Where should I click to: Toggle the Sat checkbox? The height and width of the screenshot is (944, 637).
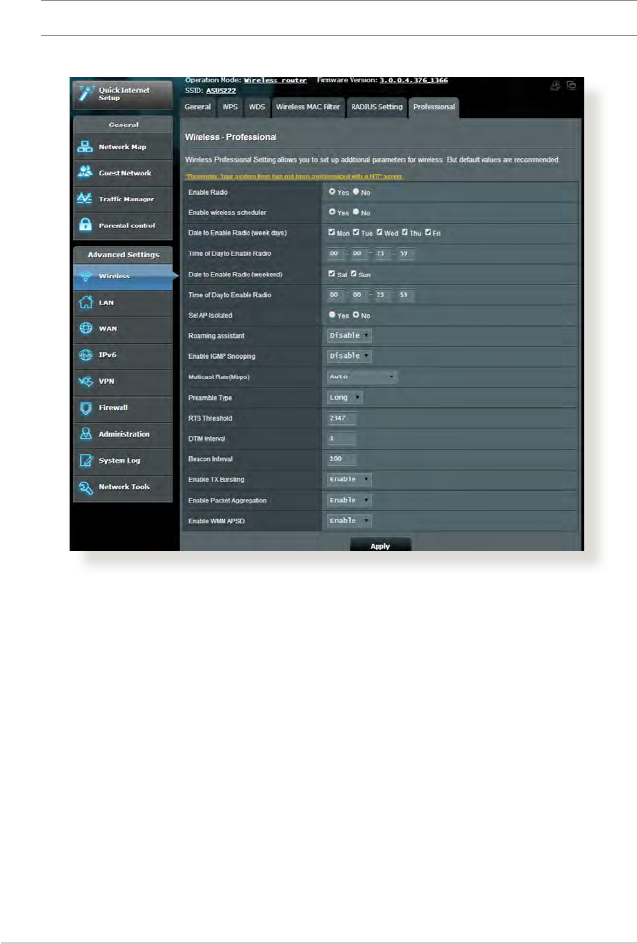click(332, 273)
